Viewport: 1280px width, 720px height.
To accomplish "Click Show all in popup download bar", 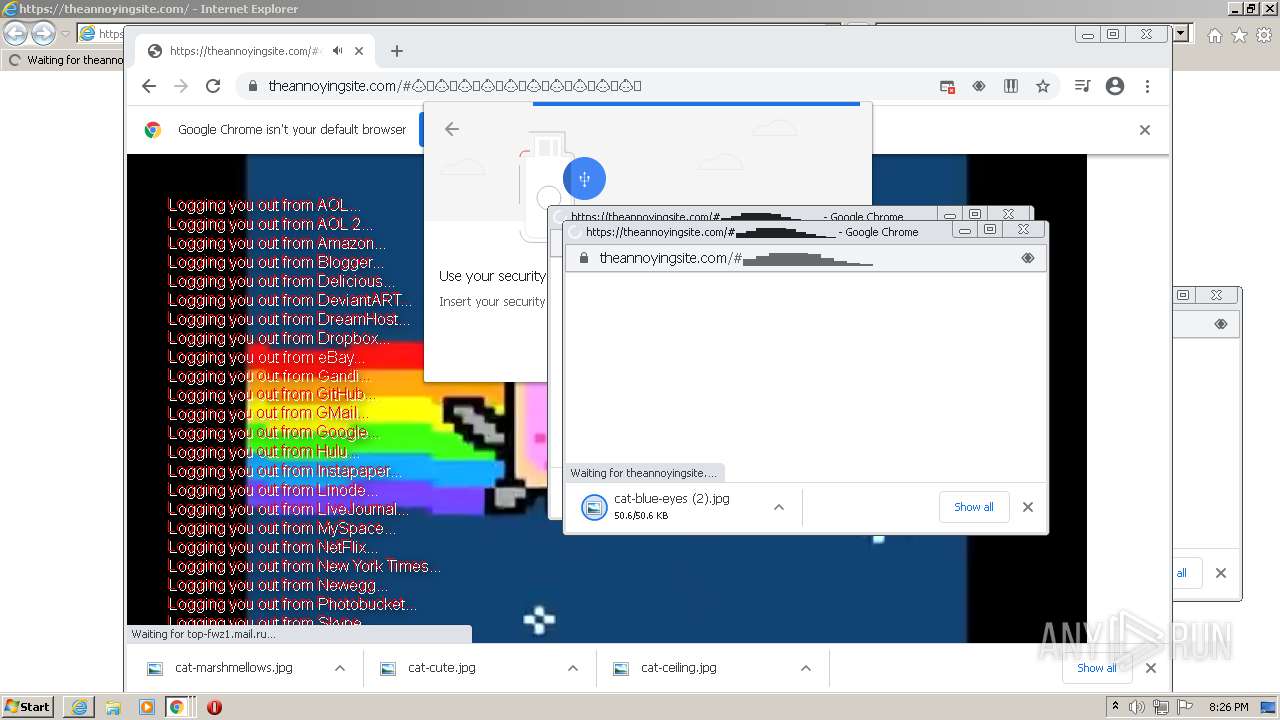I will 973,507.
